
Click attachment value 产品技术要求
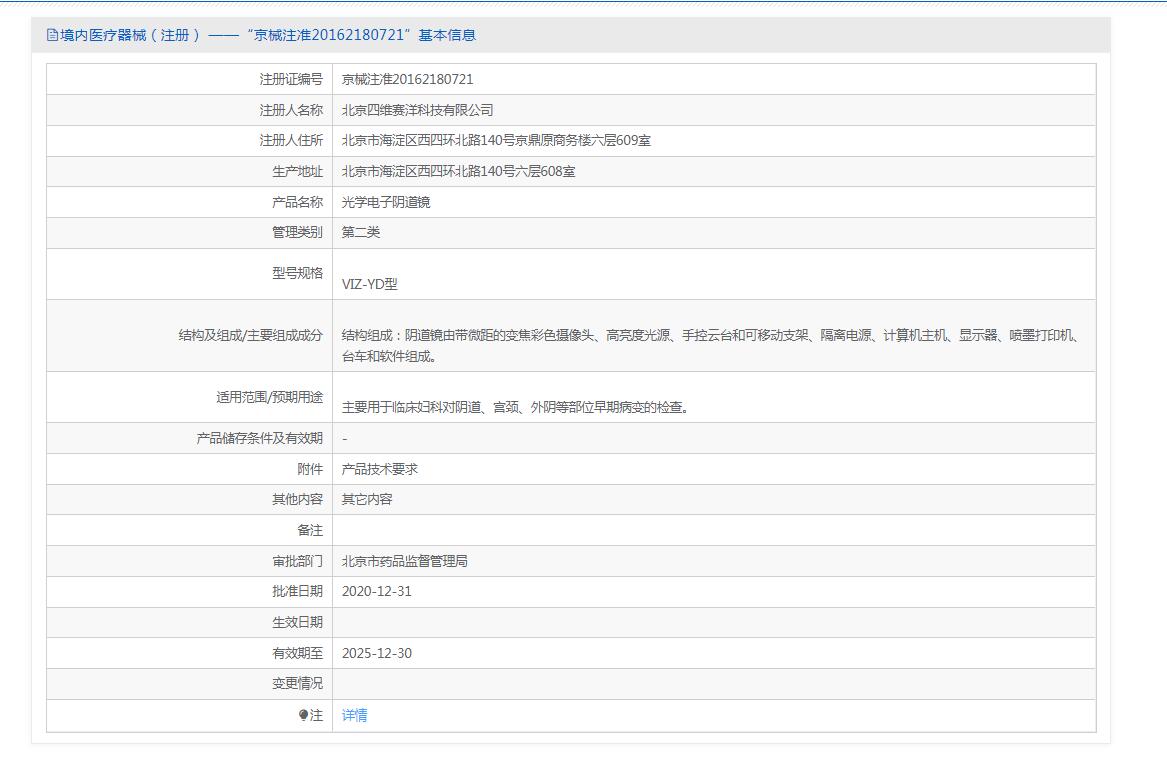pos(379,469)
